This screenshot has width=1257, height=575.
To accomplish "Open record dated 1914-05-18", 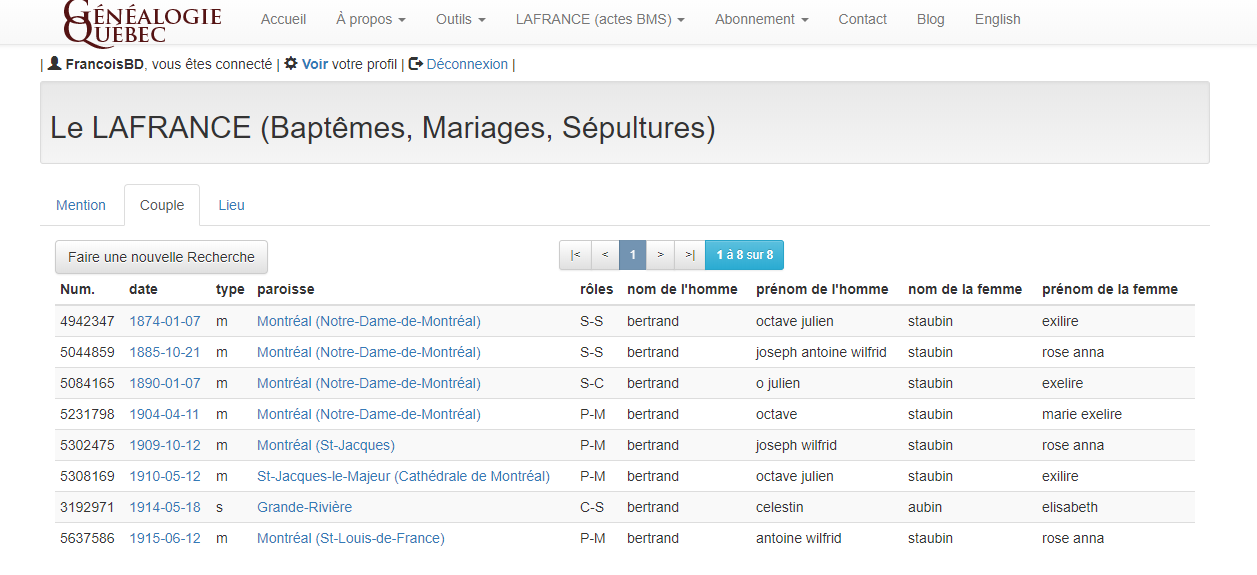I will [165, 507].
